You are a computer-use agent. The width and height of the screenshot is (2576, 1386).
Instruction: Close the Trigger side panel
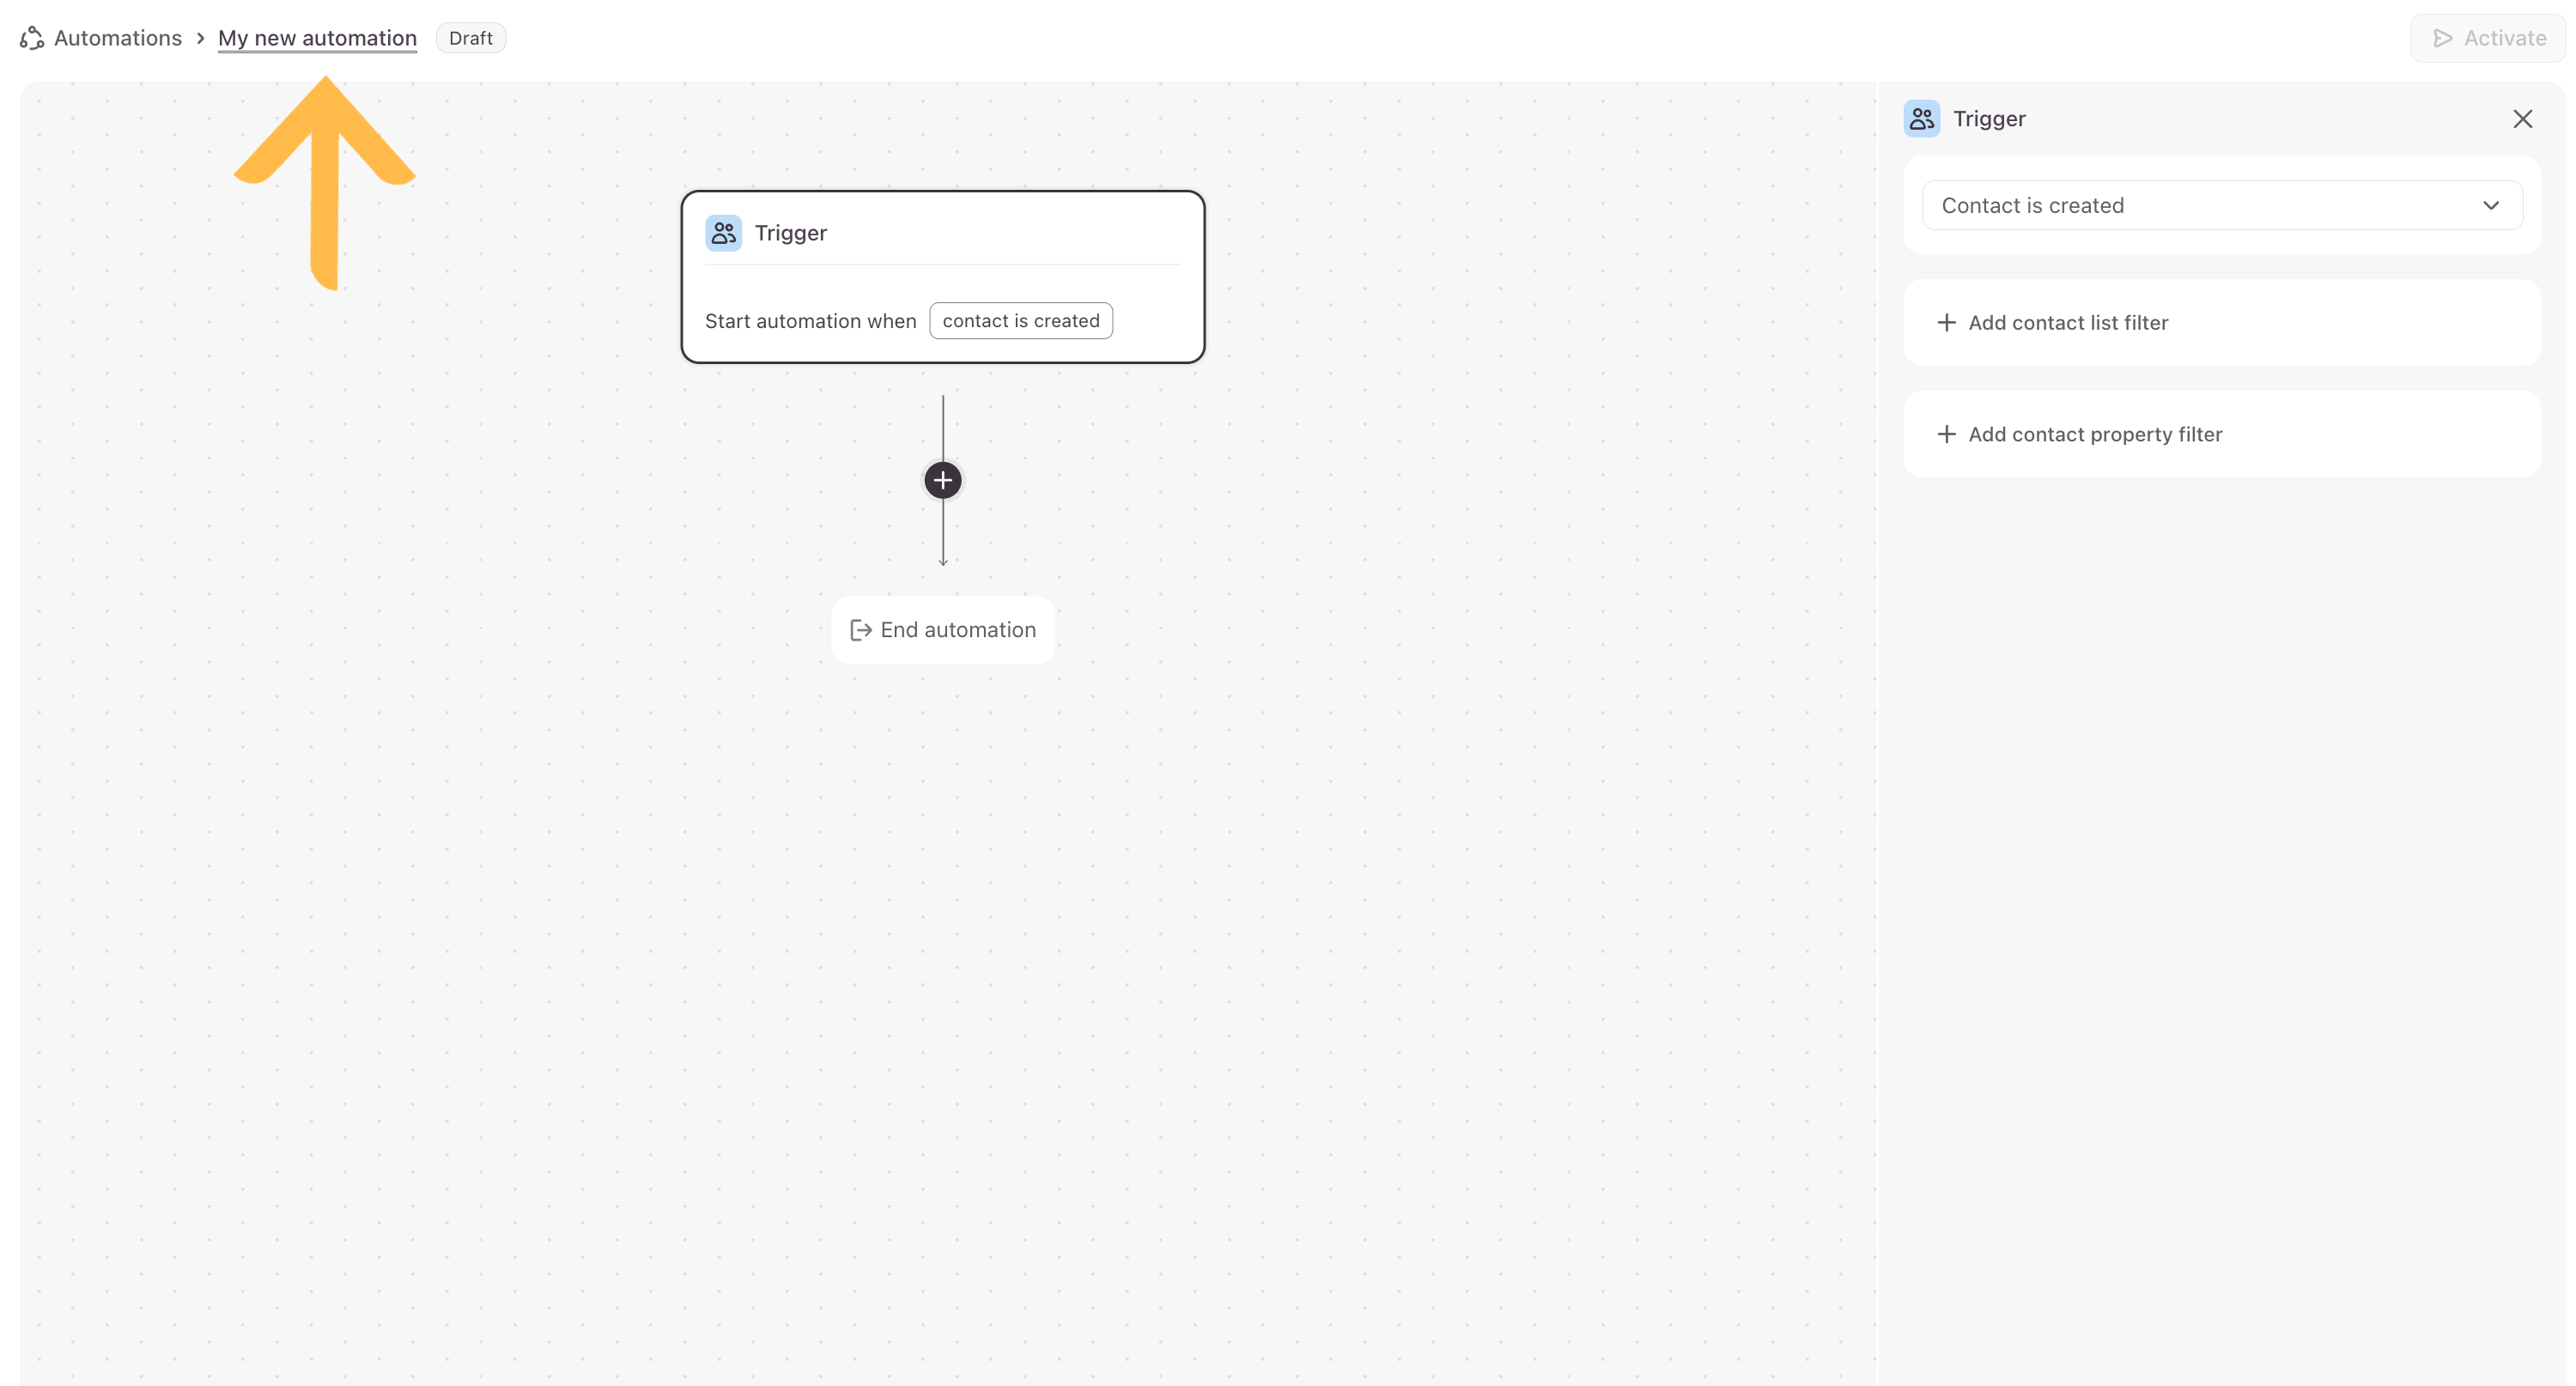[2522, 119]
